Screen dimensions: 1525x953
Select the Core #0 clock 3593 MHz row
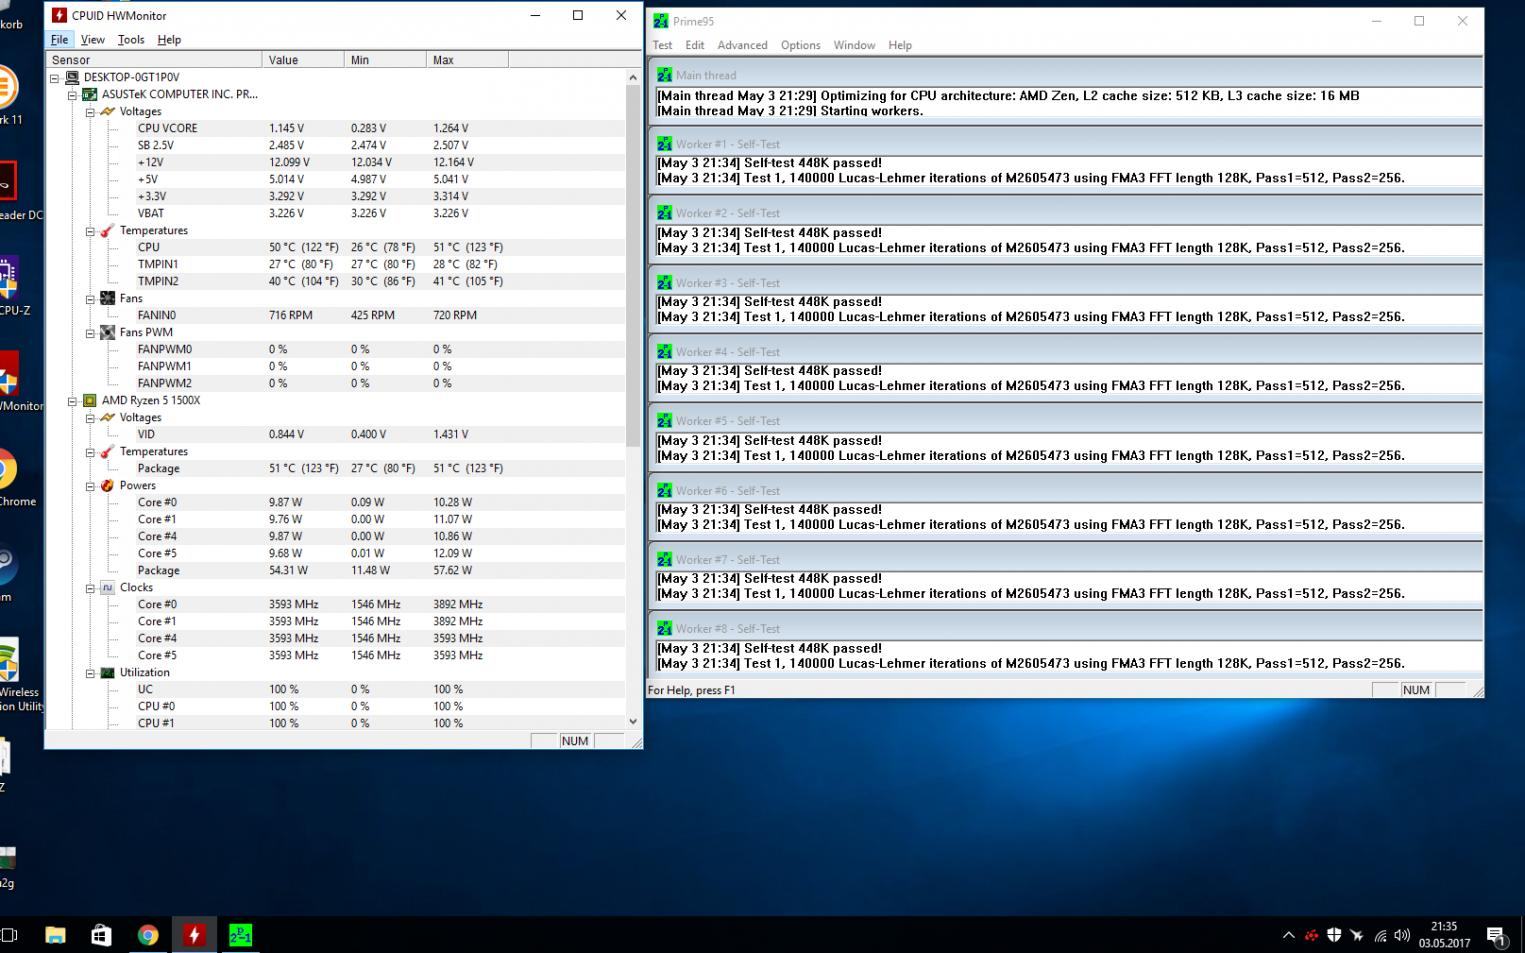[335, 604]
